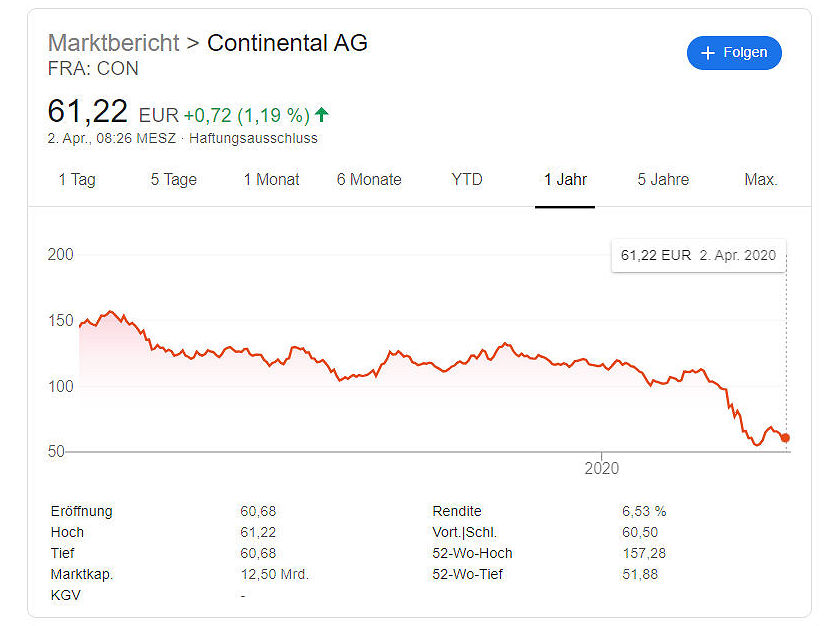This screenshot has height=626, width=835.
Task: Open the Haftungsausschluss disclaimer link
Action: 253,138
